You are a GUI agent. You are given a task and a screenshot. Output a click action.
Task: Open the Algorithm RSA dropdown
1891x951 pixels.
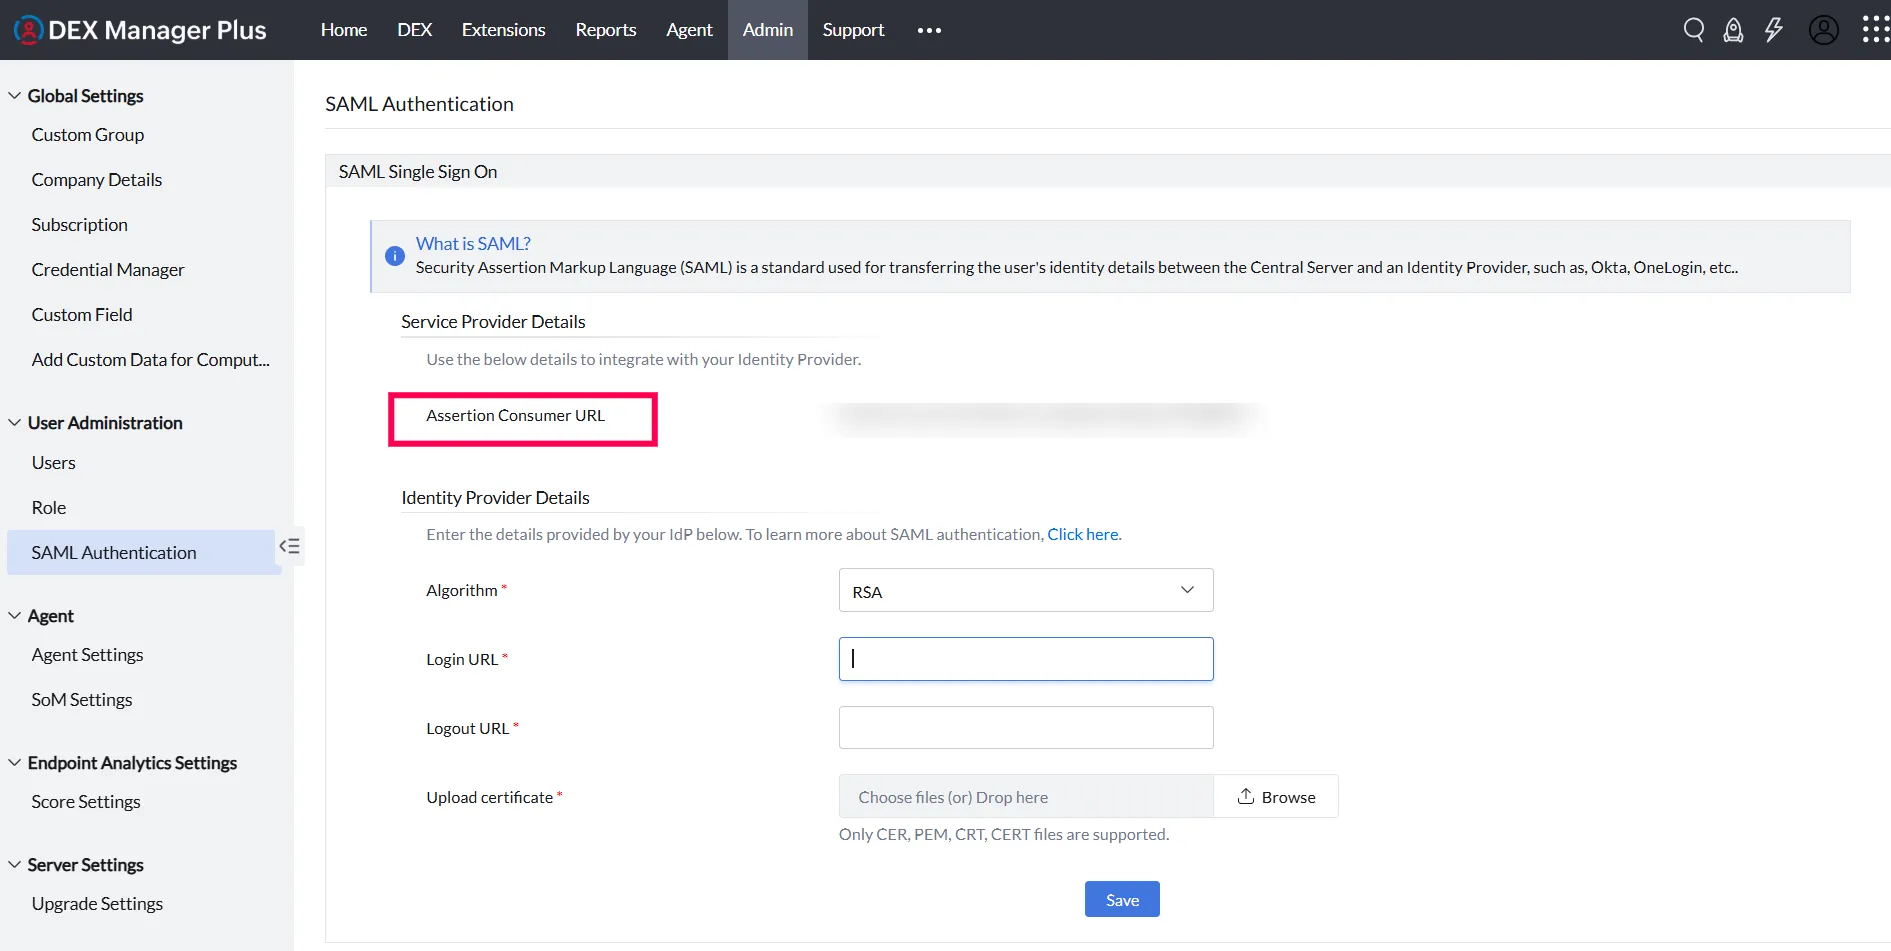1026,590
